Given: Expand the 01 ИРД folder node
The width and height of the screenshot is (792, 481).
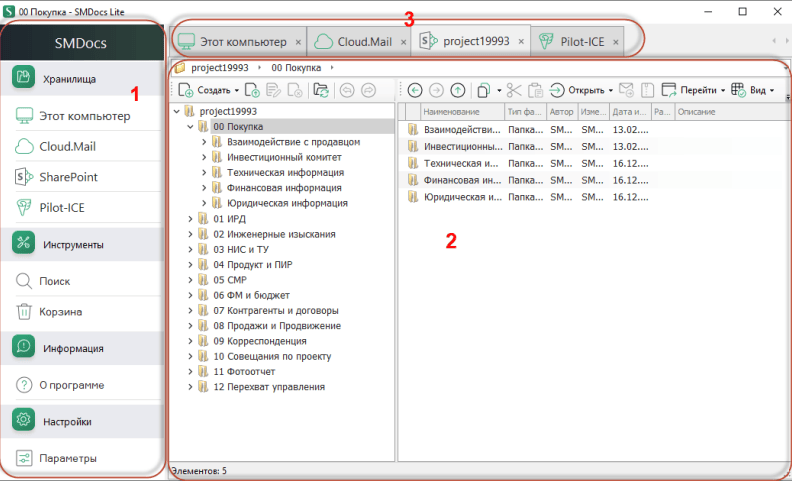Looking at the screenshot, I should [x=190, y=218].
